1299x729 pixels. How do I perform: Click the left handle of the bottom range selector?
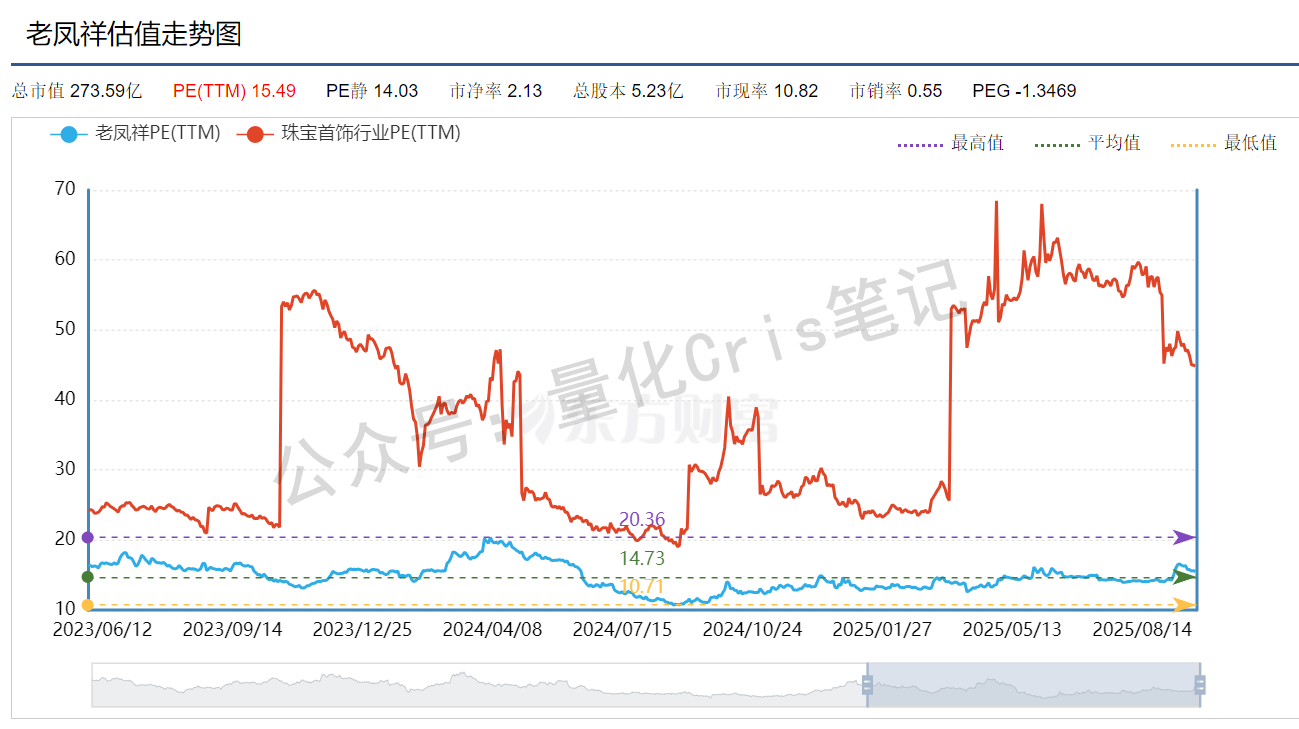[866, 687]
